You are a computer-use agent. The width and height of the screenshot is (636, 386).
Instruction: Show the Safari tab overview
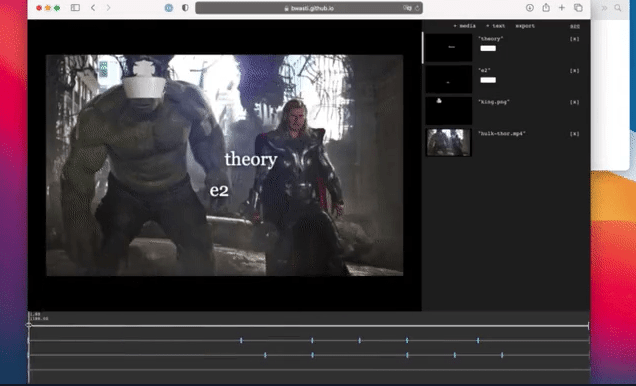(578, 8)
